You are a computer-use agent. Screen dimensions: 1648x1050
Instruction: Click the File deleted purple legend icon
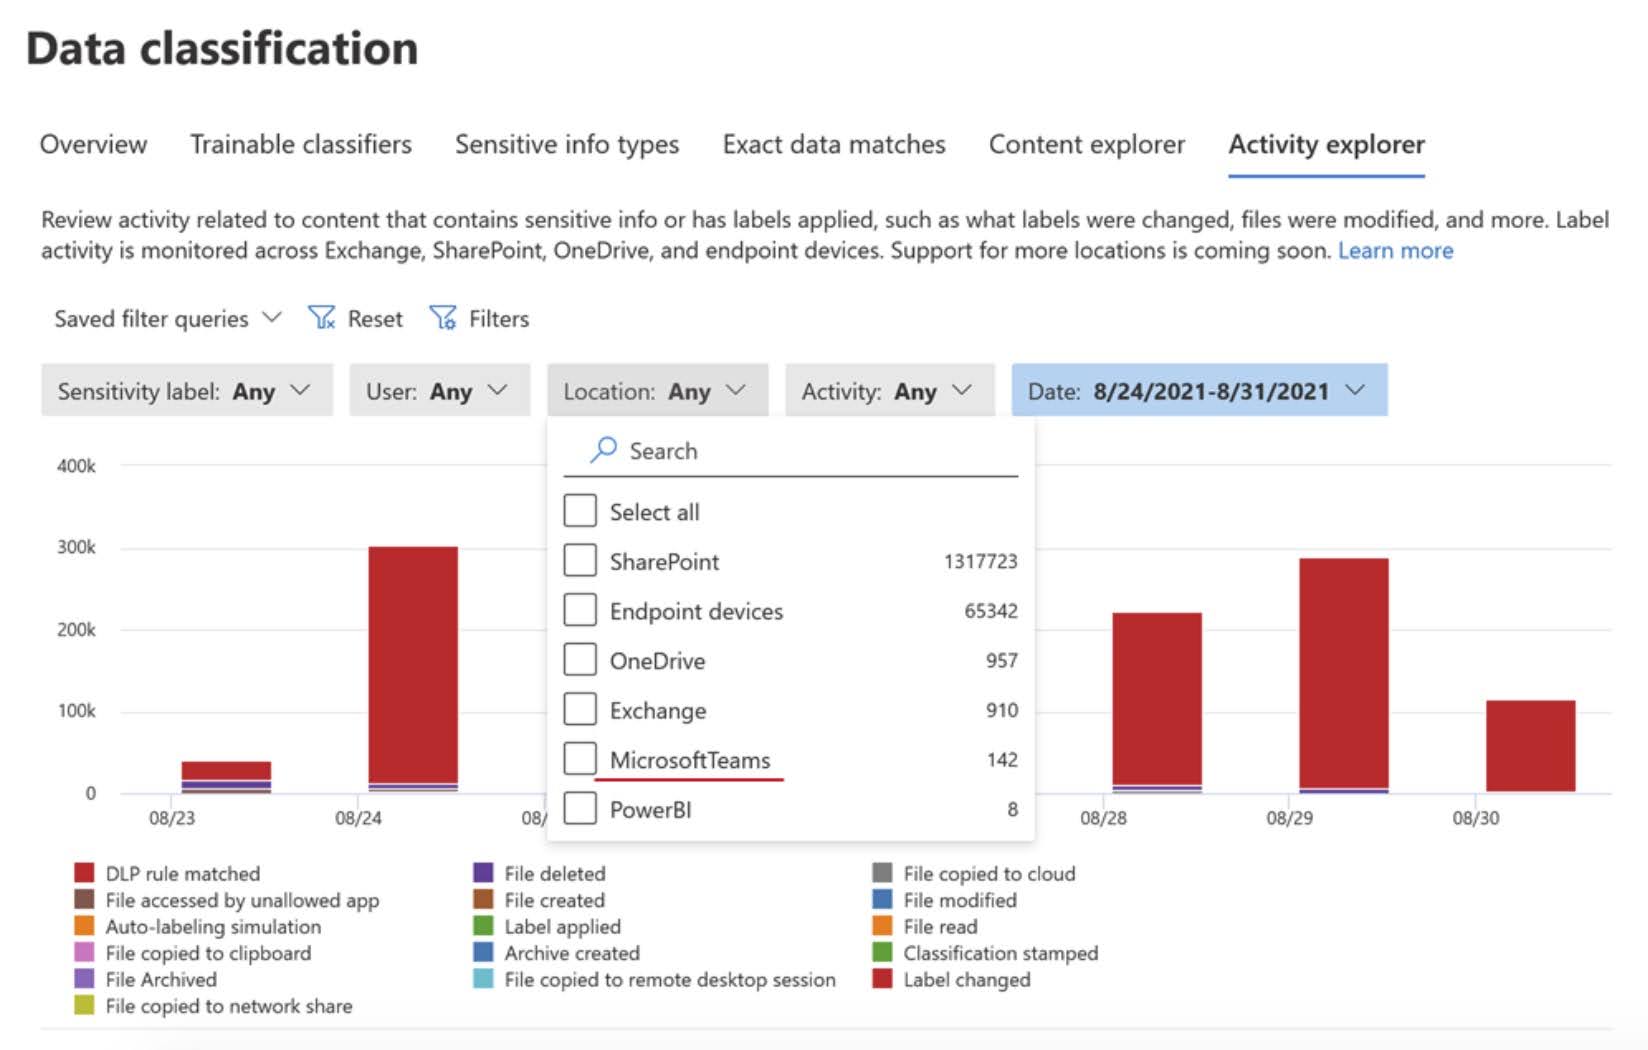point(483,873)
